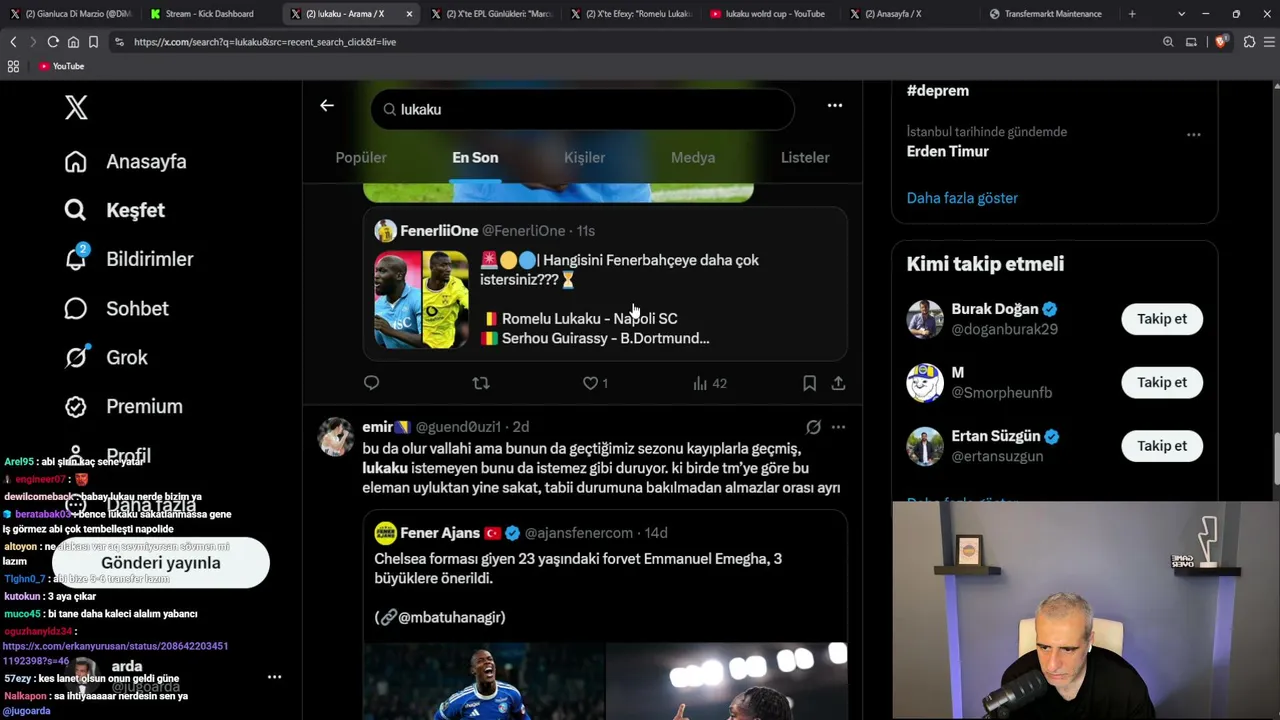Image resolution: width=1280 pixels, height=720 pixels.
Task: Open more options for Erden Timur trend
Action: [1193, 134]
